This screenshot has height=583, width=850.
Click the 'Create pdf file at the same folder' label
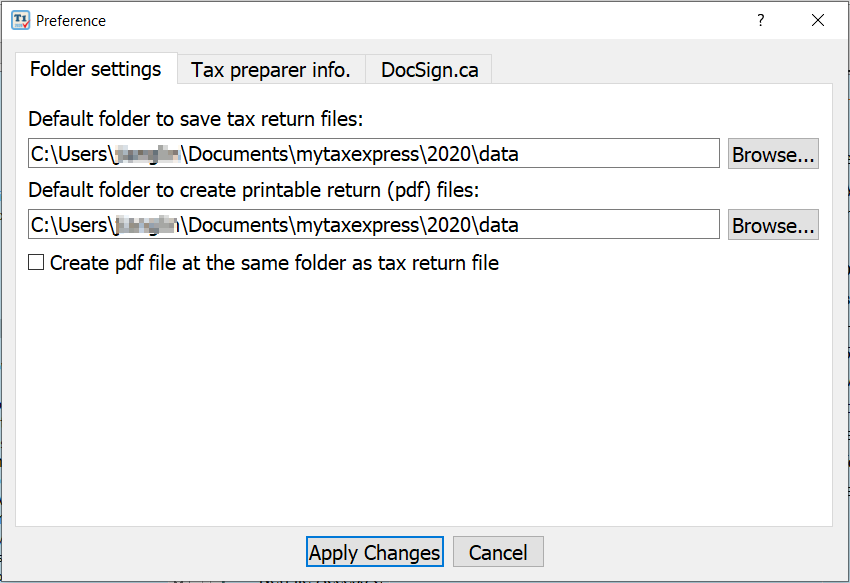[x=274, y=263]
